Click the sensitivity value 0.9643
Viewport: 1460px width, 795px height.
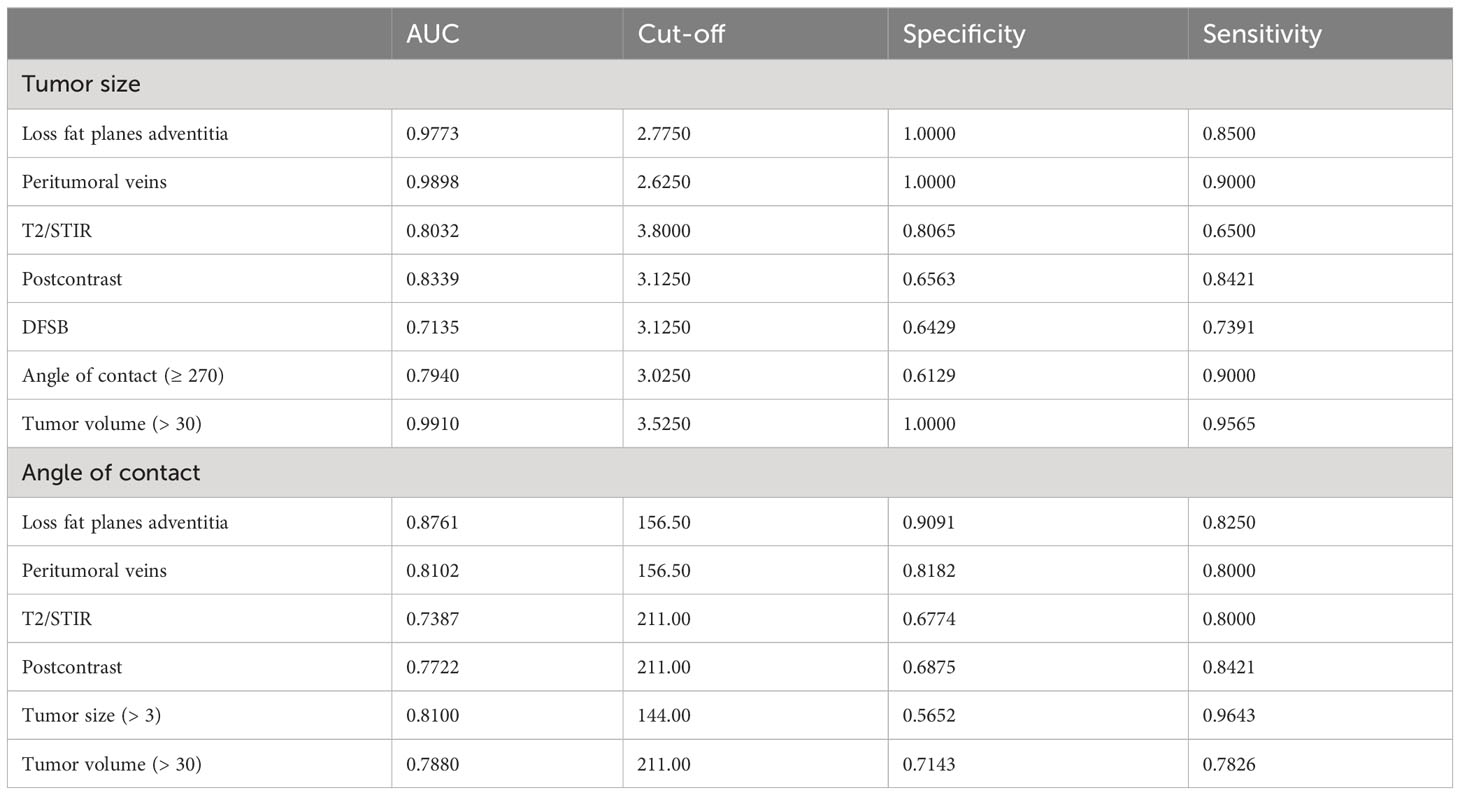click(x=1228, y=716)
